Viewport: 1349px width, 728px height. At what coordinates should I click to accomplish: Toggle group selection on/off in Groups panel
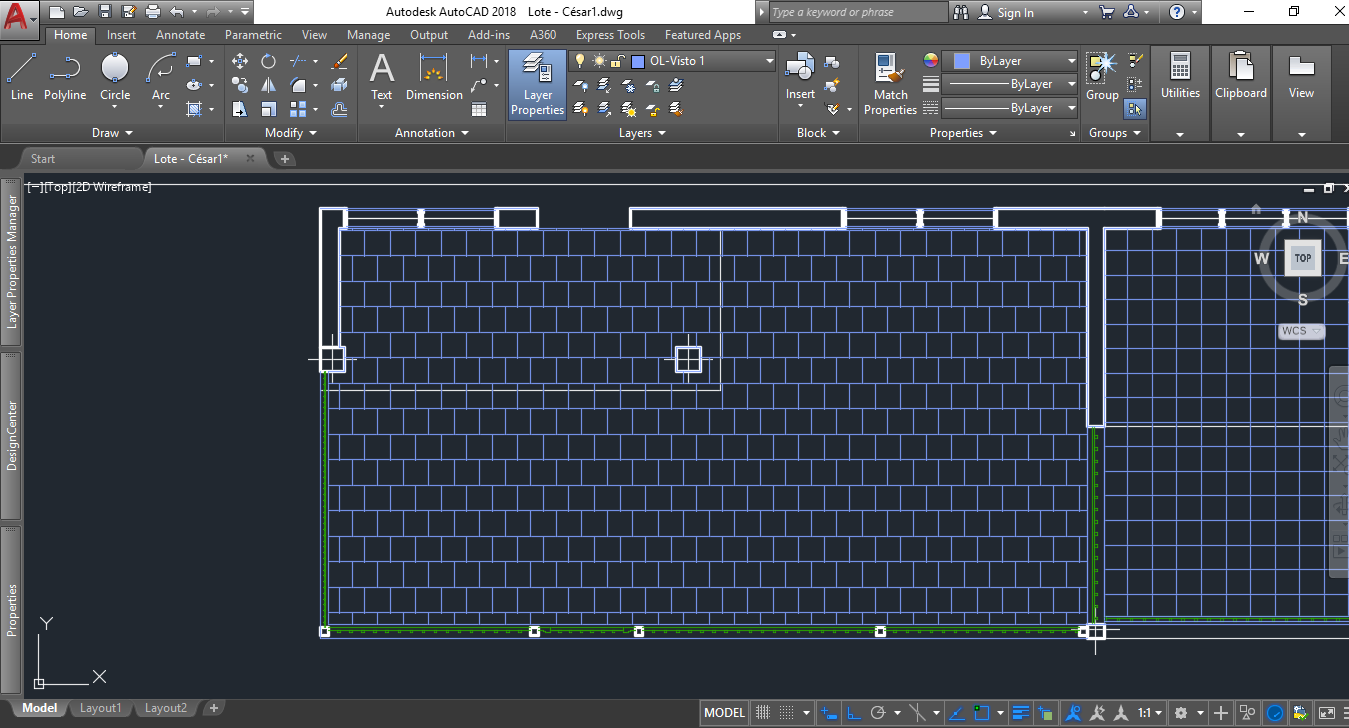1135,108
